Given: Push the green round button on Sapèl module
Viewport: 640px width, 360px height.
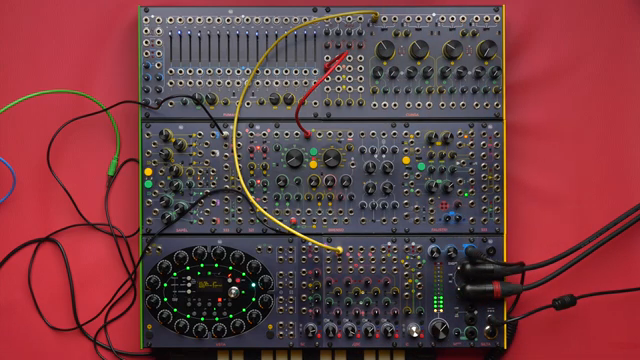Looking at the screenshot, I should [x=148, y=184].
